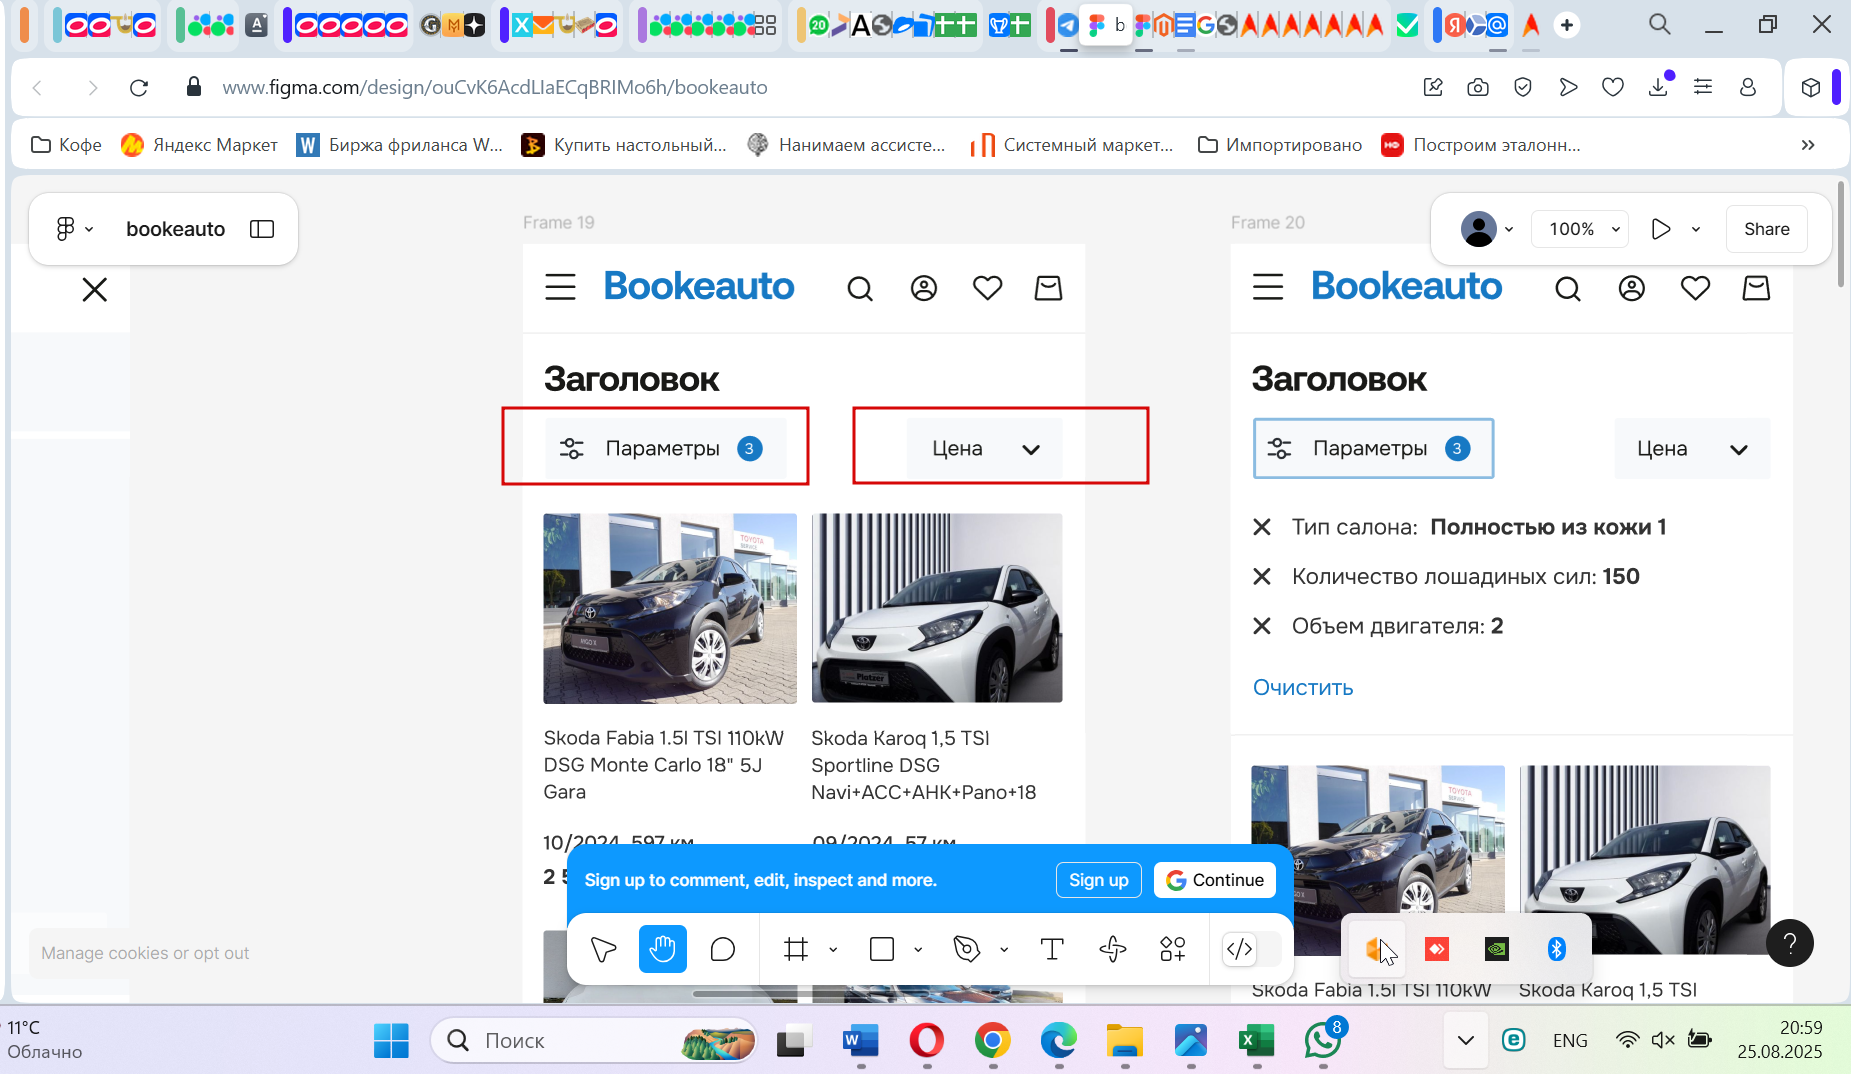Expand present options chevron next to play
Screen dimensions: 1851x1074
[1696, 229]
